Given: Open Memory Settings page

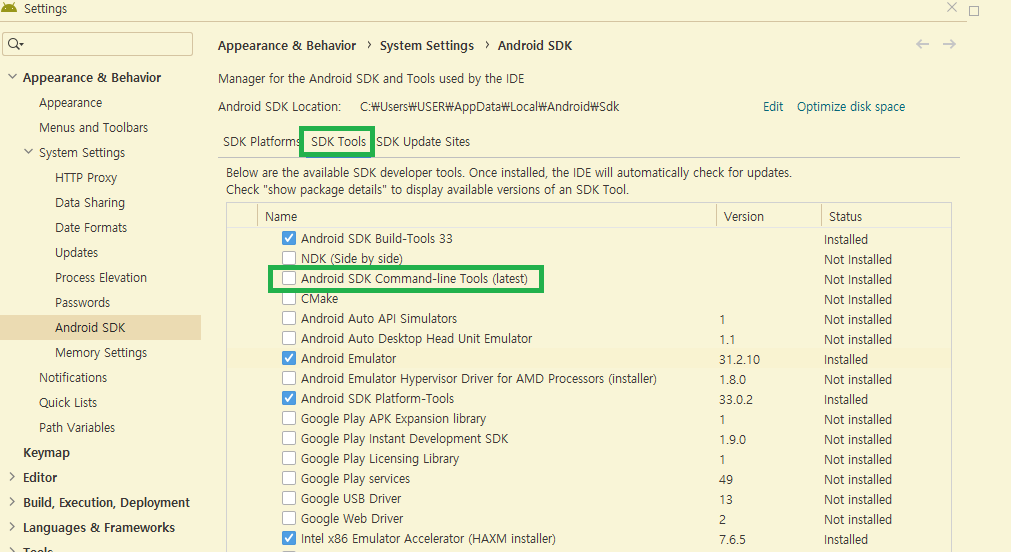Looking at the screenshot, I should 101,353.
